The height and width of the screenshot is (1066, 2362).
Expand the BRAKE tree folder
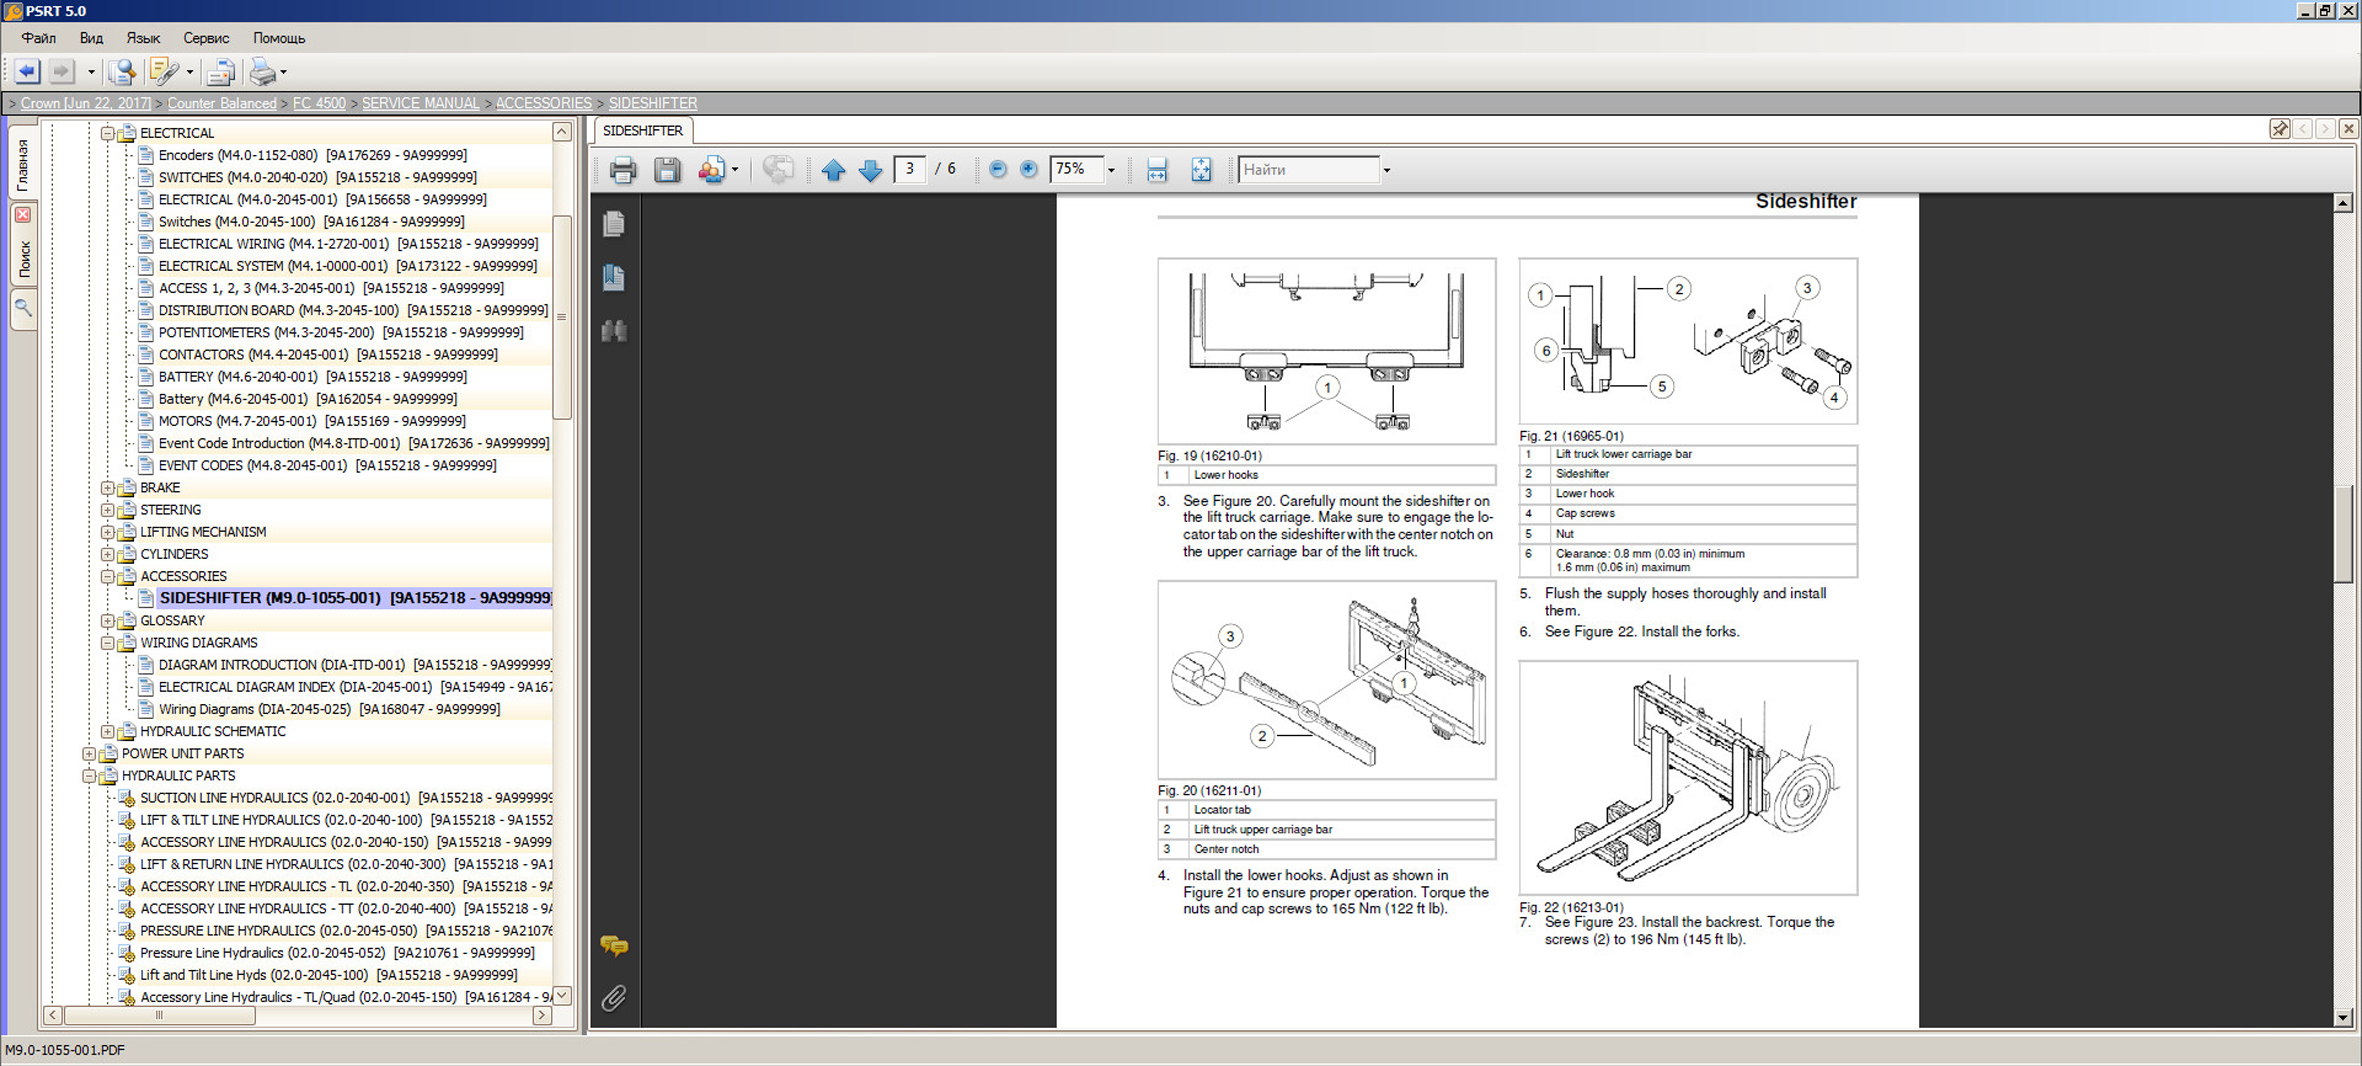(x=107, y=488)
